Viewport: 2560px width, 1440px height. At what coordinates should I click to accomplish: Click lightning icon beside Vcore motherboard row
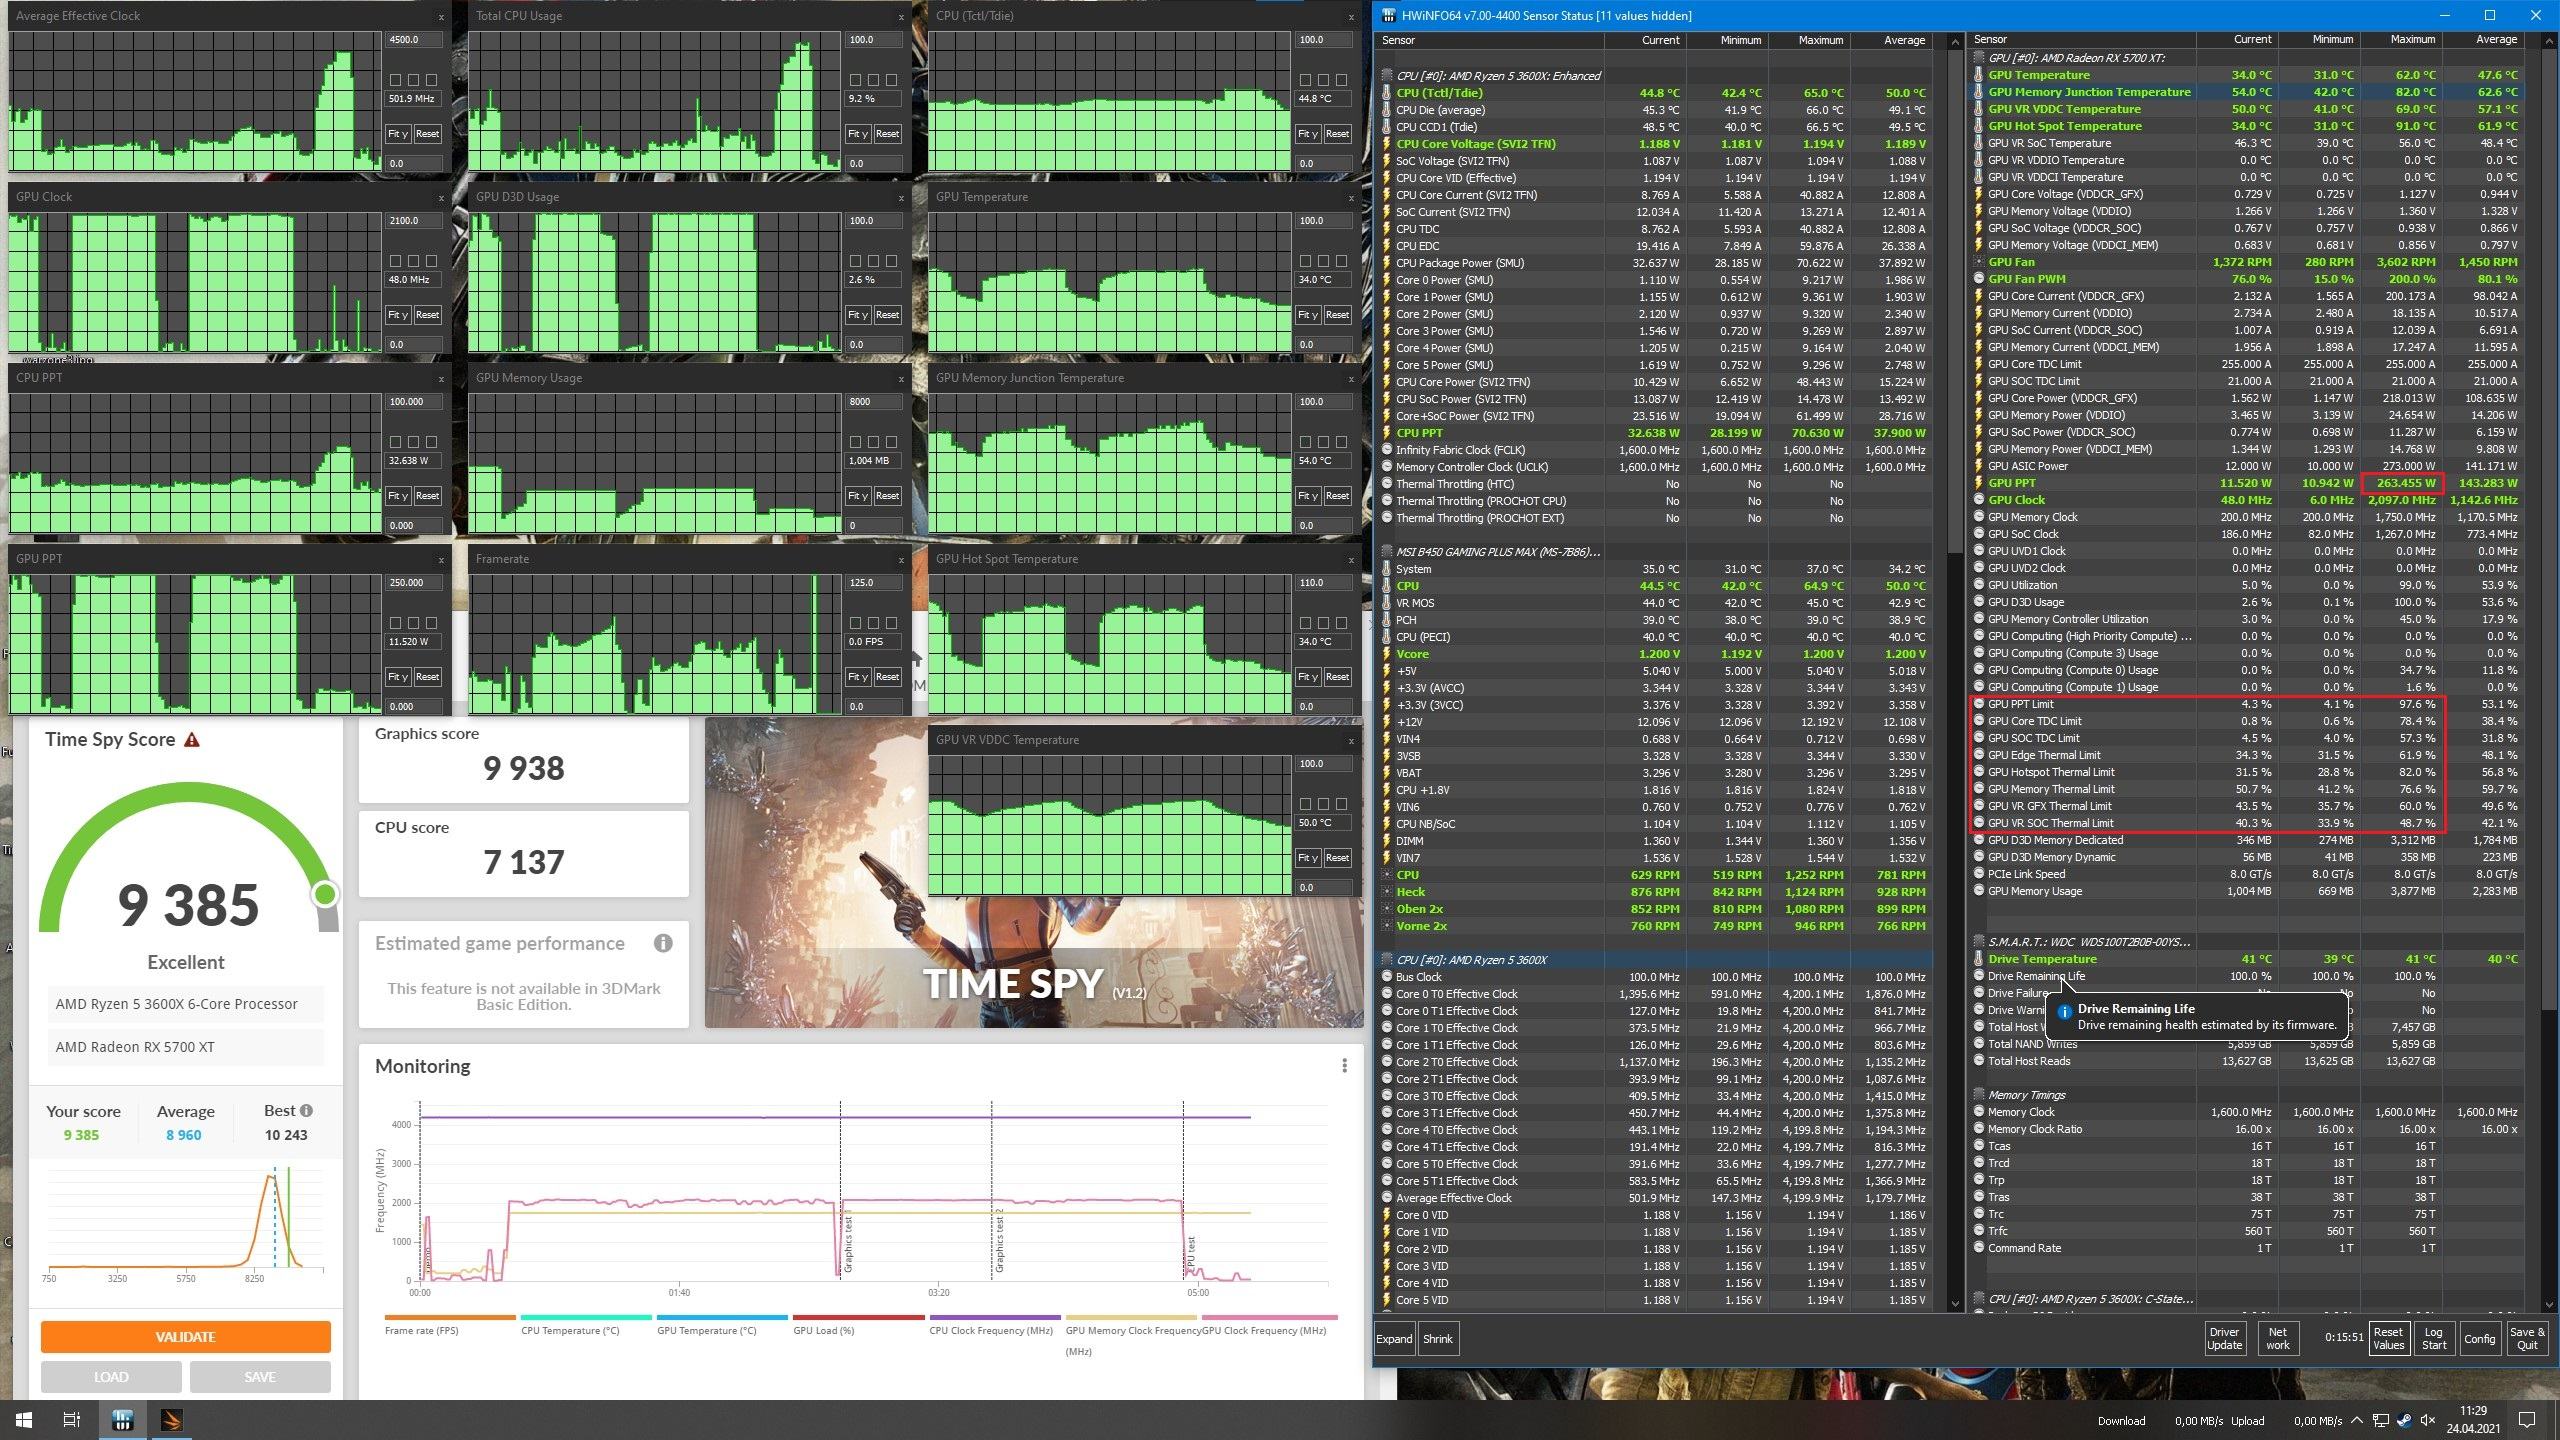tap(1387, 654)
